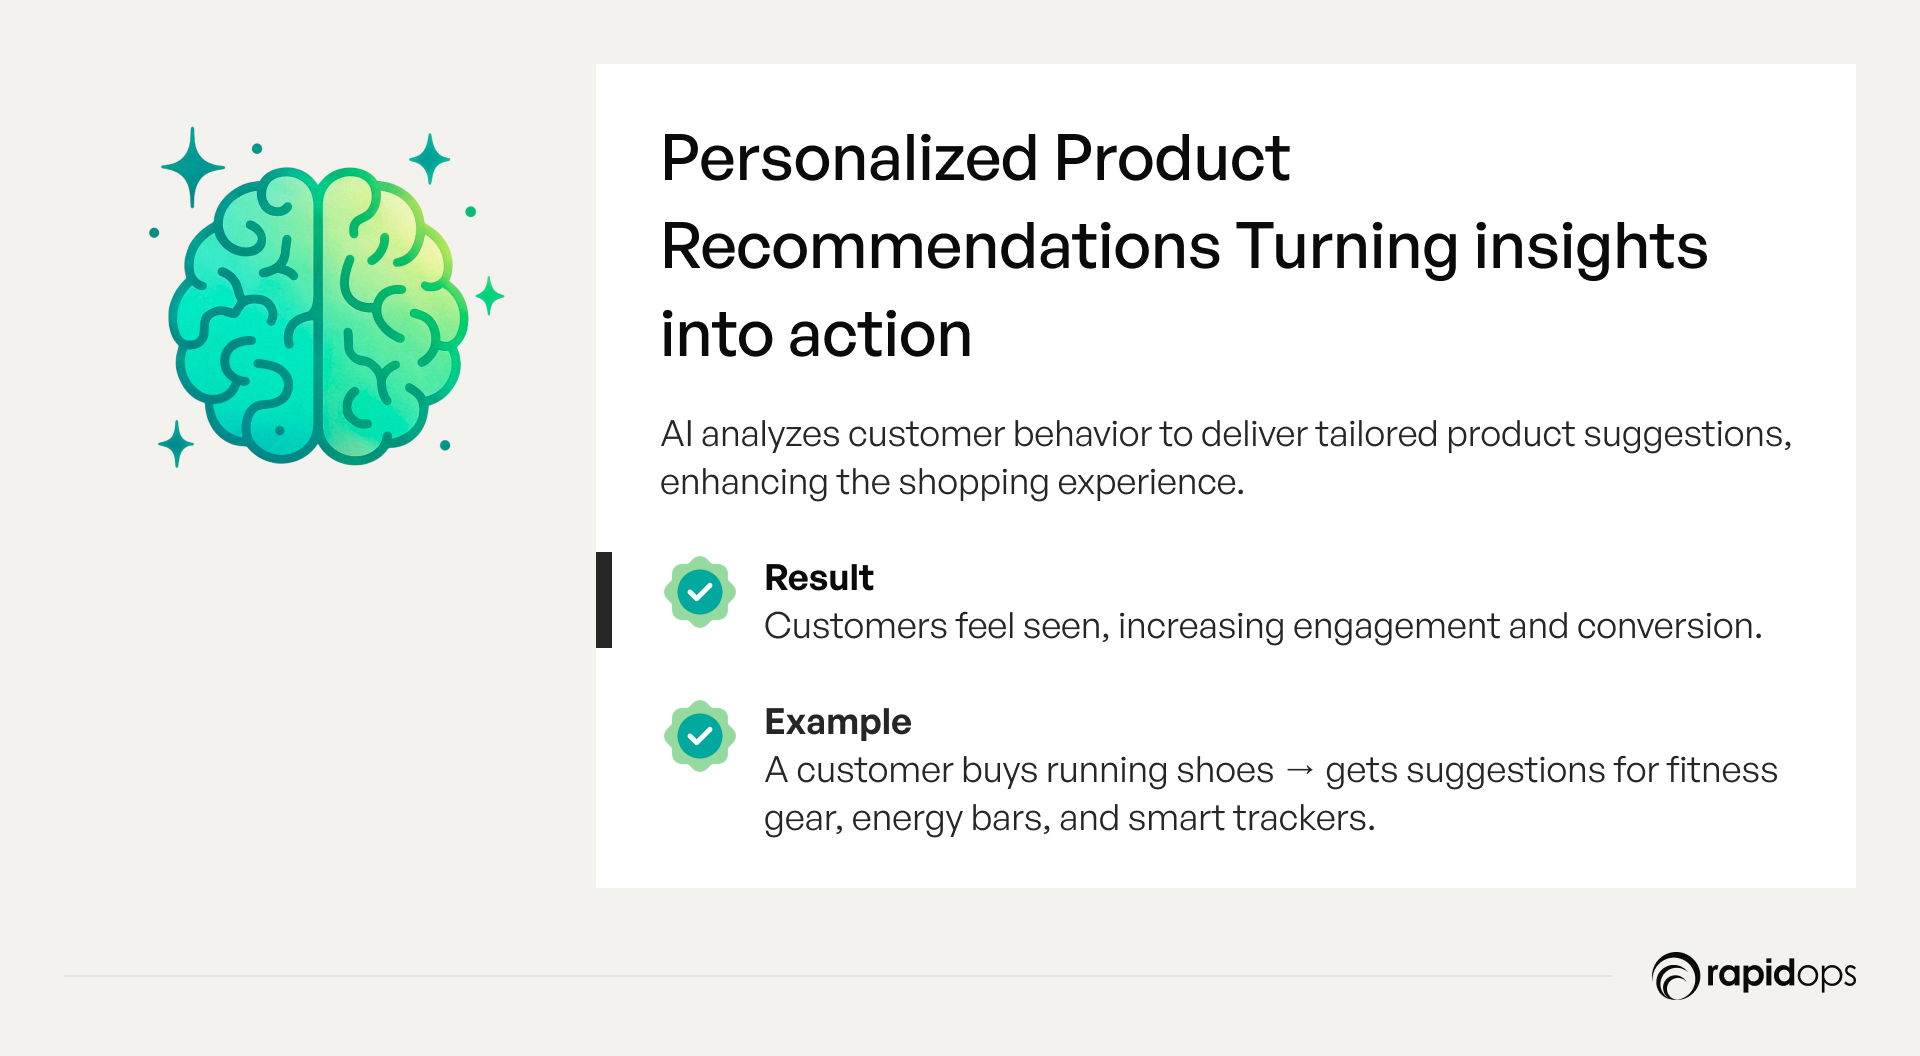Click the green brain illustration
This screenshot has width=1920, height=1056.
[x=318, y=316]
